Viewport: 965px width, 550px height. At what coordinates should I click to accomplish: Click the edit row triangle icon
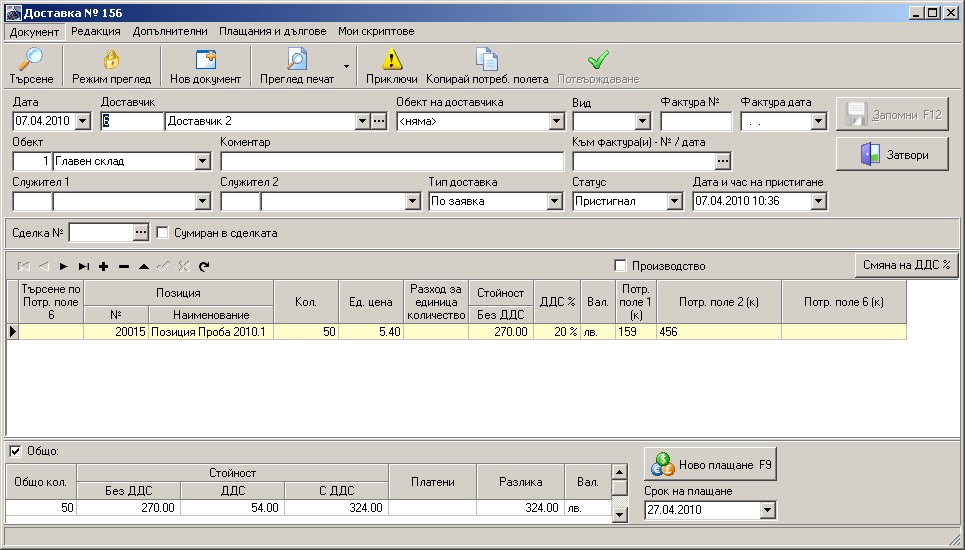click(143, 266)
